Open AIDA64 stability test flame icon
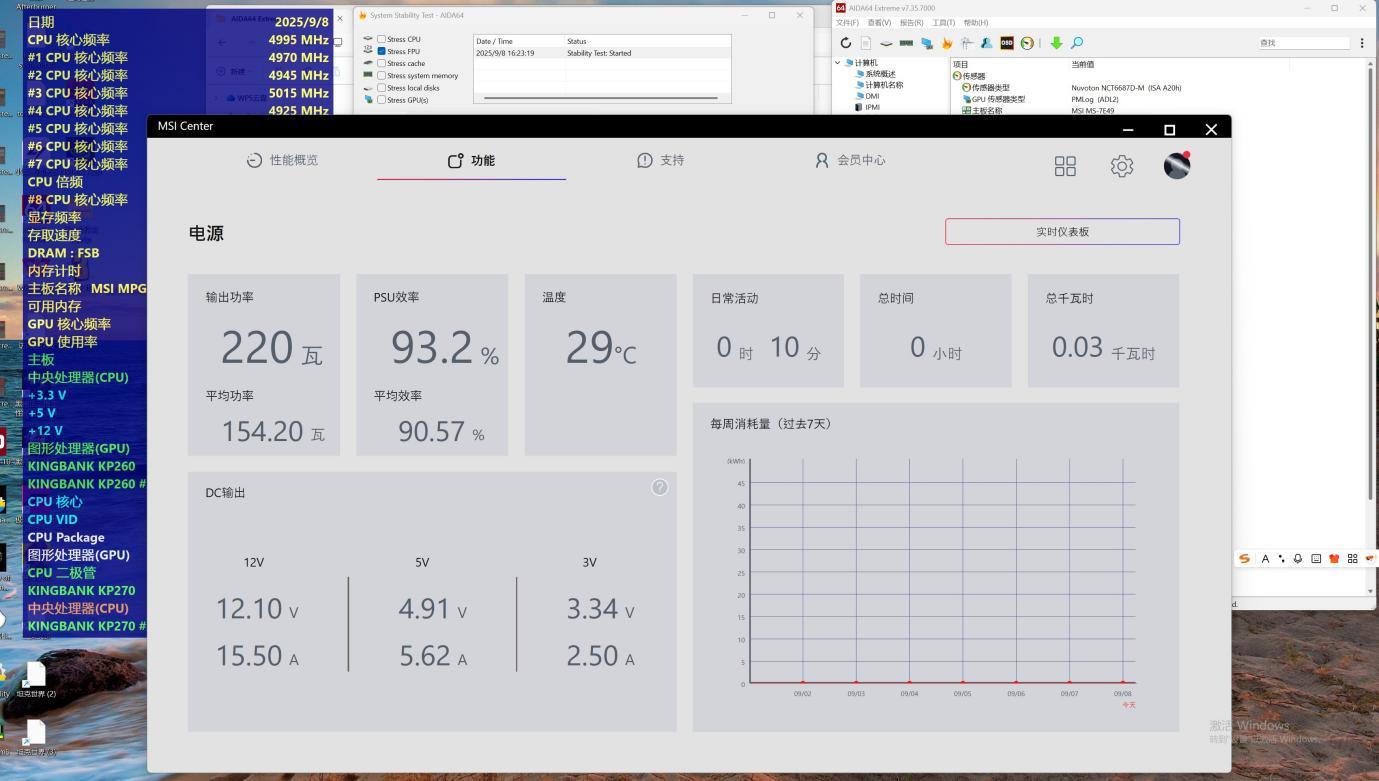The width and height of the screenshot is (1379, 781). point(947,43)
